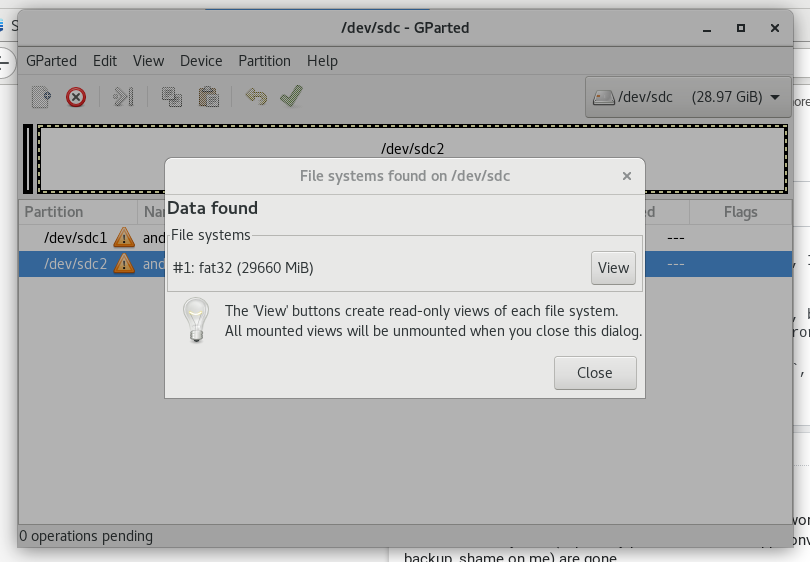
Task: Click the green Apply operations checkmark
Action: [291, 96]
